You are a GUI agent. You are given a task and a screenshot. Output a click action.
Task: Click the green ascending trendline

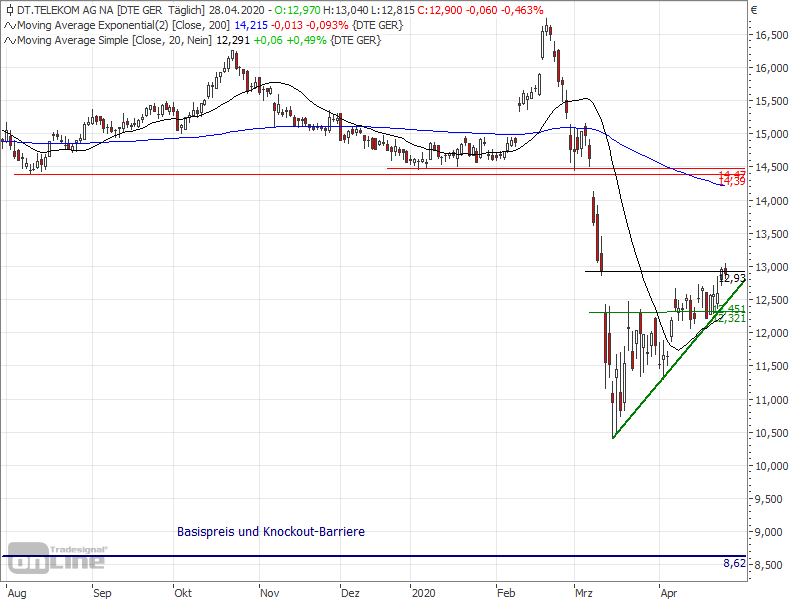point(679,359)
